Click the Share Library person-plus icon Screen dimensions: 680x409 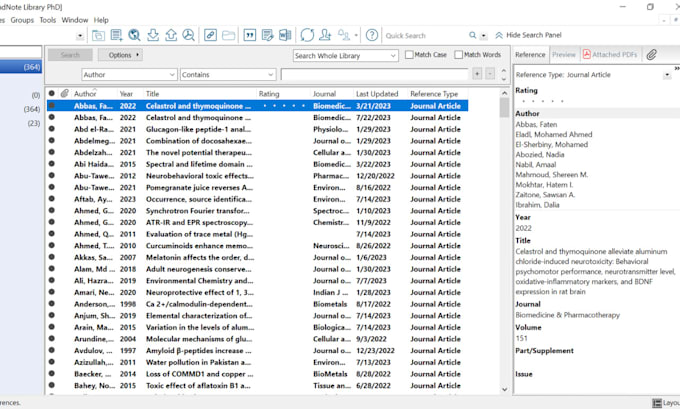point(325,35)
